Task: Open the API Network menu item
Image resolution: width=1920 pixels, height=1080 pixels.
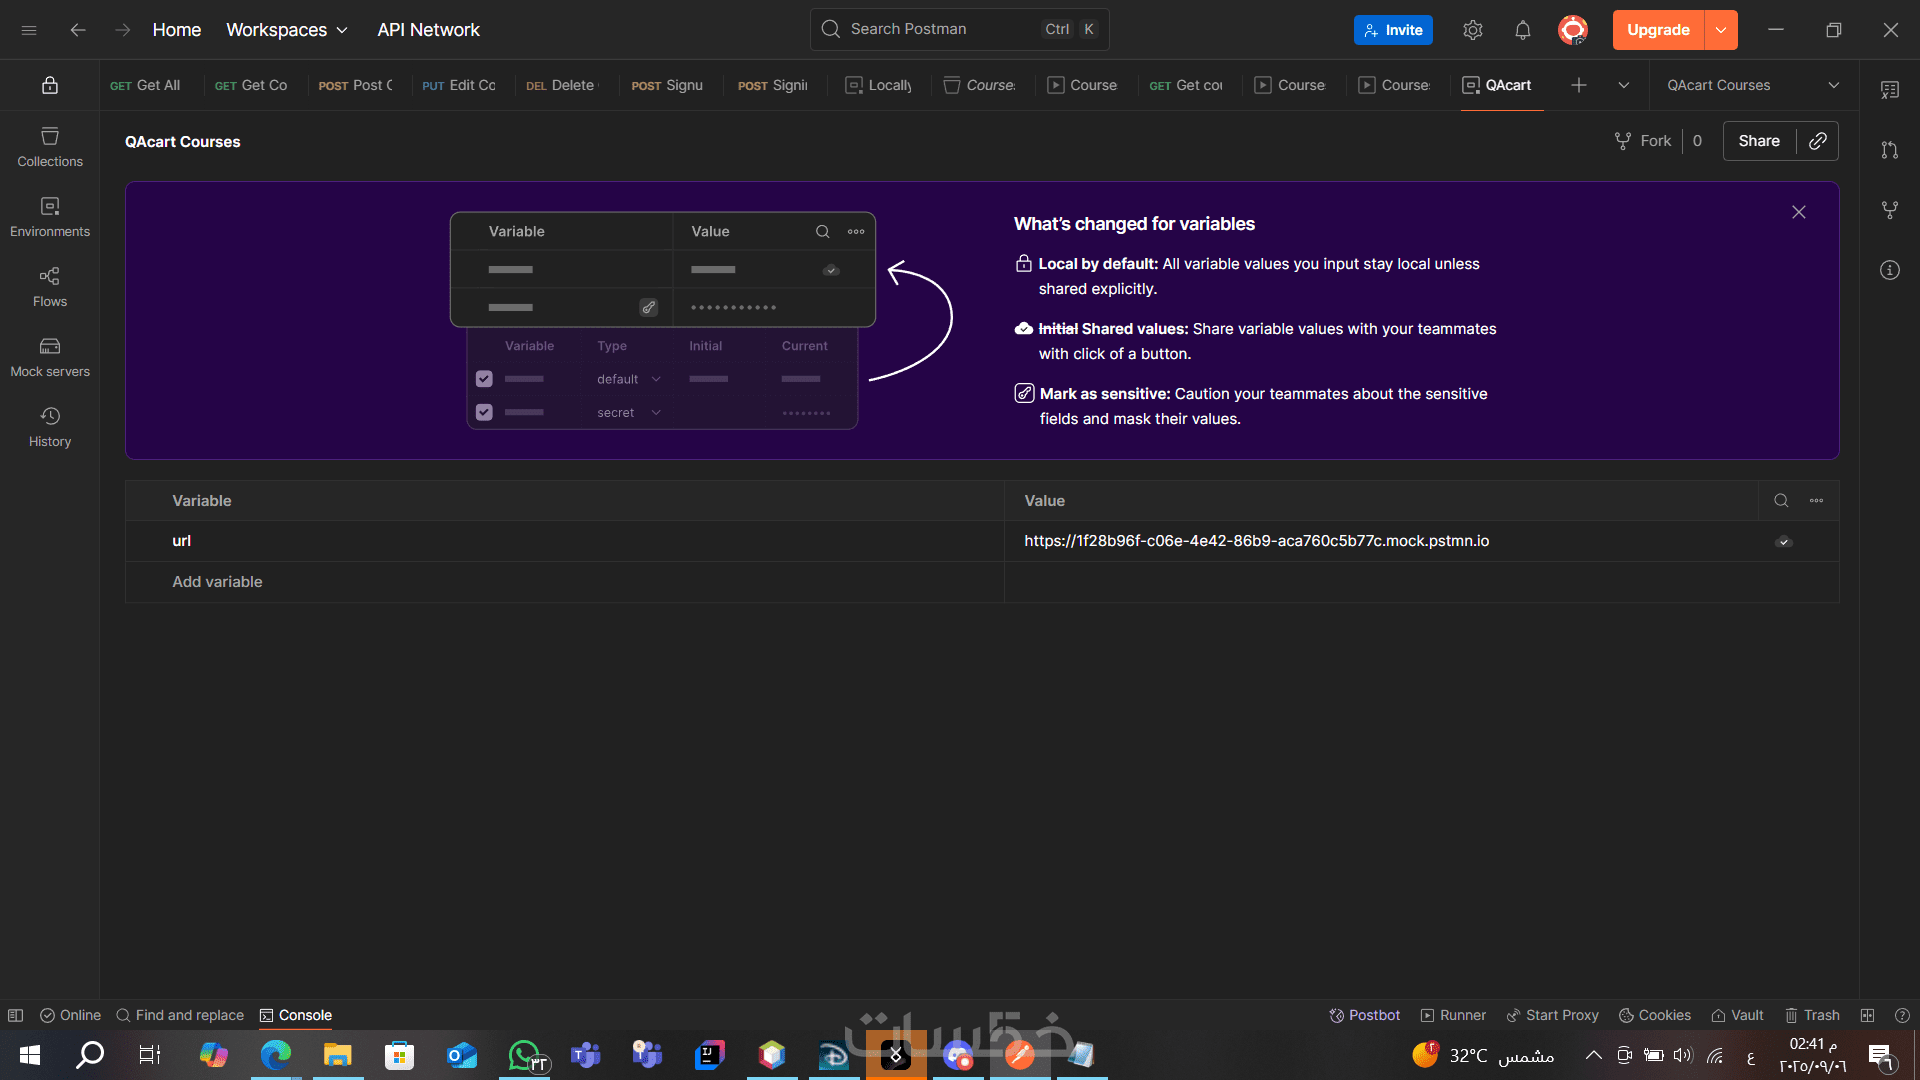Action: (x=428, y=30)
